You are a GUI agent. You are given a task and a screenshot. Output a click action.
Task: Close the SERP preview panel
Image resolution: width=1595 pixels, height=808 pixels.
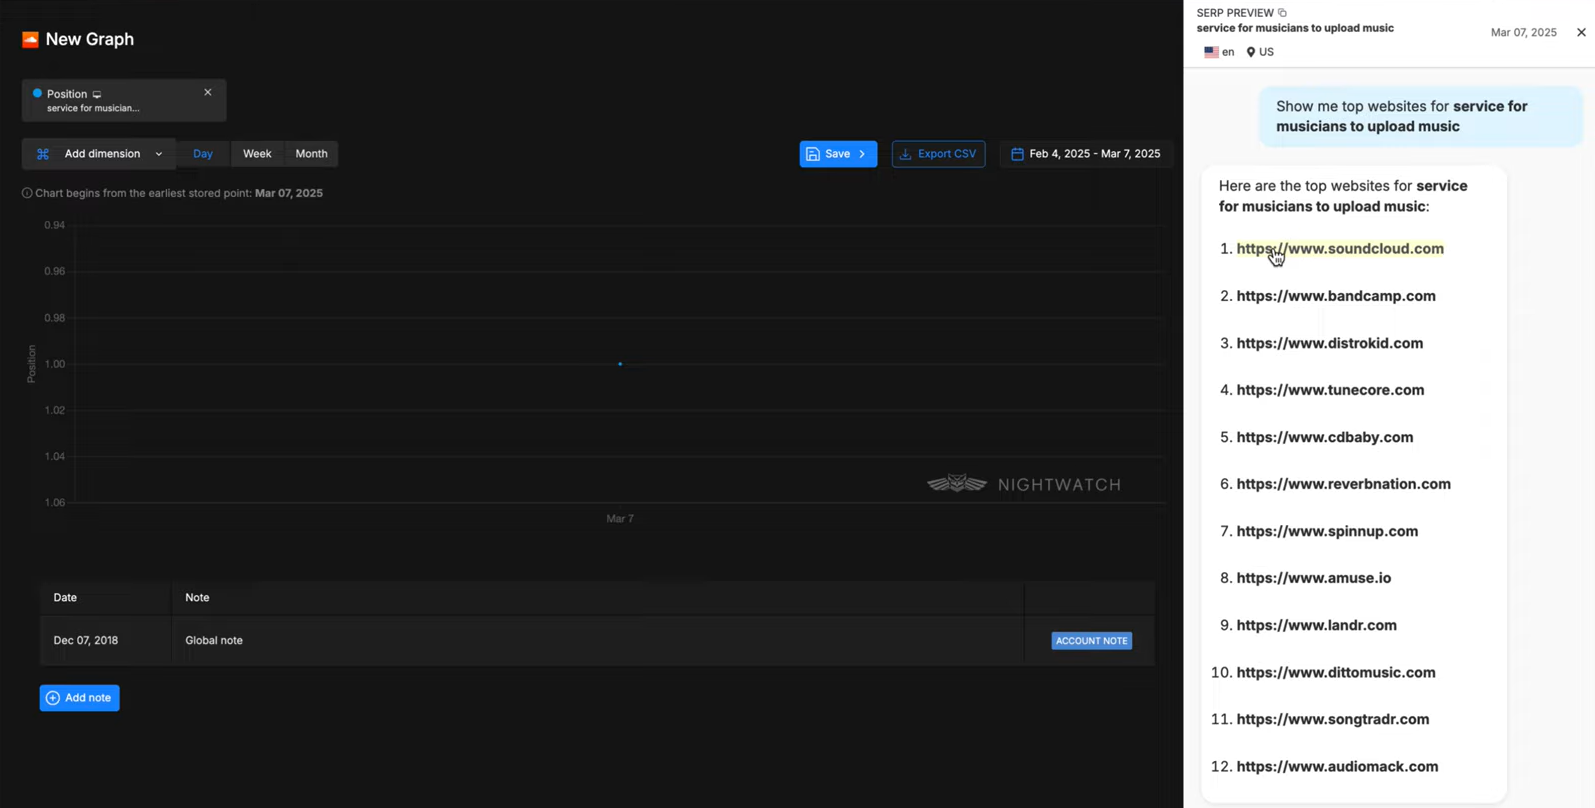pos(1580,32)
